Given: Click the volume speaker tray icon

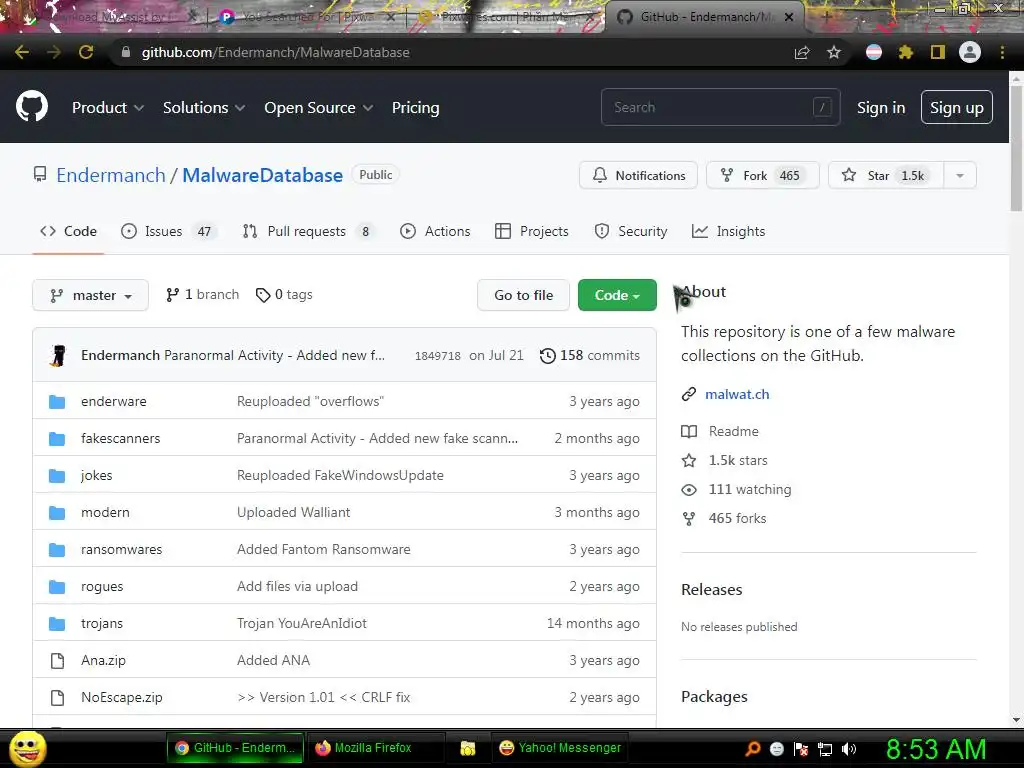Looking at the screenshot, I should 848,749.
